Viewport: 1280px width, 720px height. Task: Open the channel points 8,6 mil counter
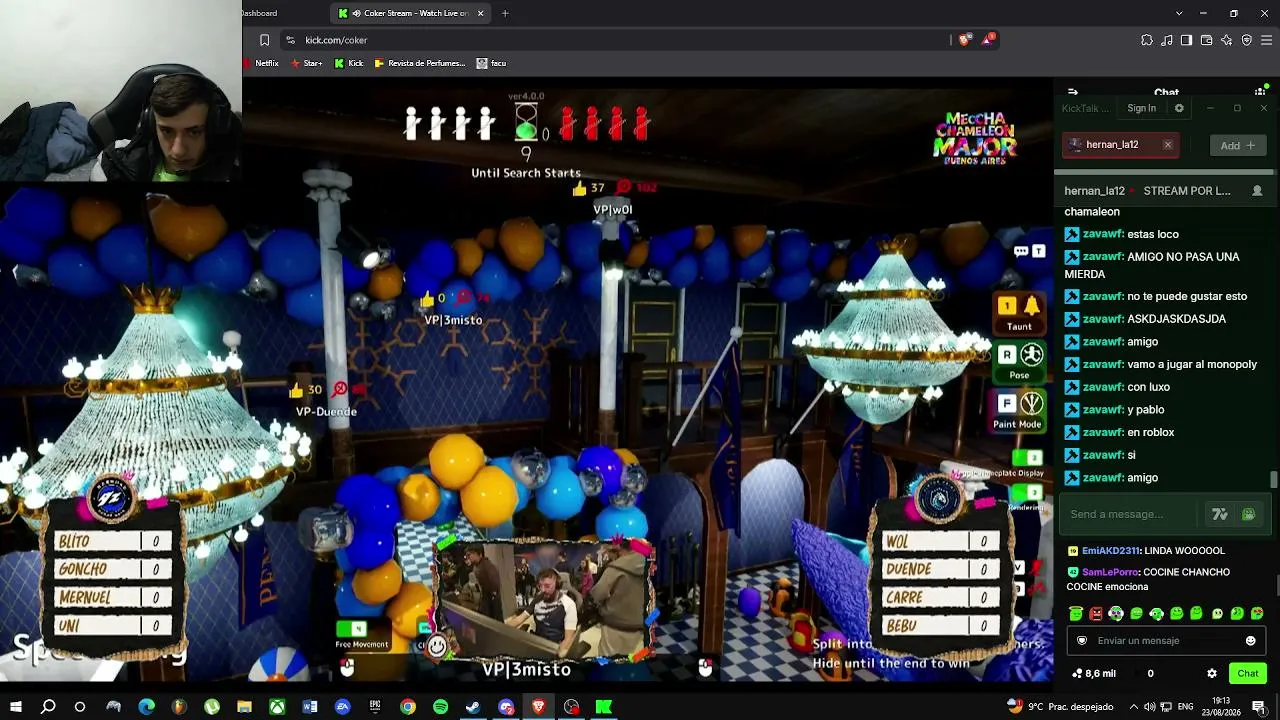tap(1093, 674)
